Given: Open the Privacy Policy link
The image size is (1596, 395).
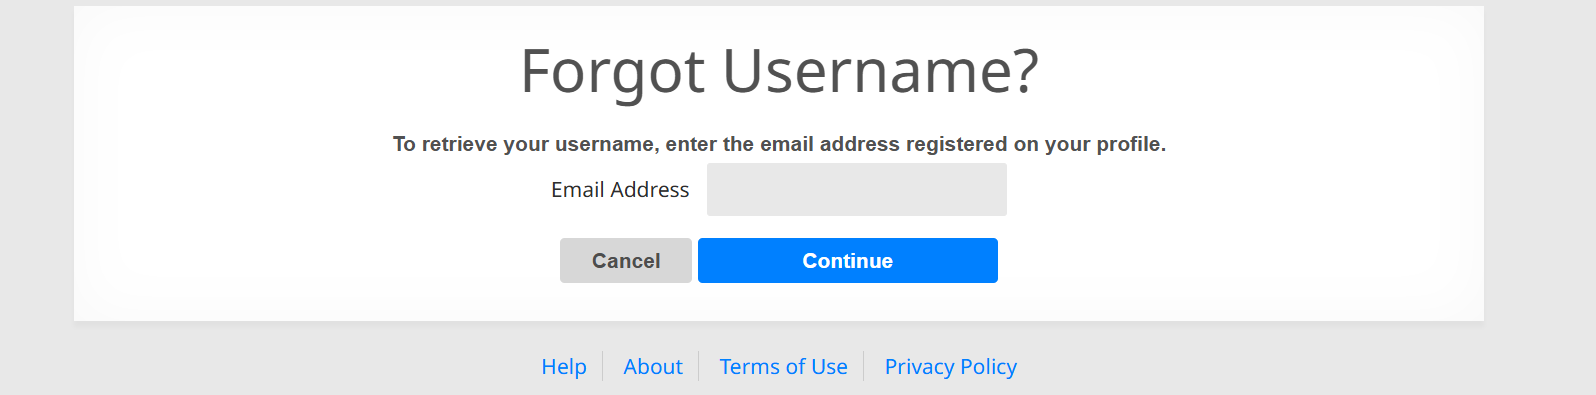Looking at the screenshot, I should click(x=950, y=366).
